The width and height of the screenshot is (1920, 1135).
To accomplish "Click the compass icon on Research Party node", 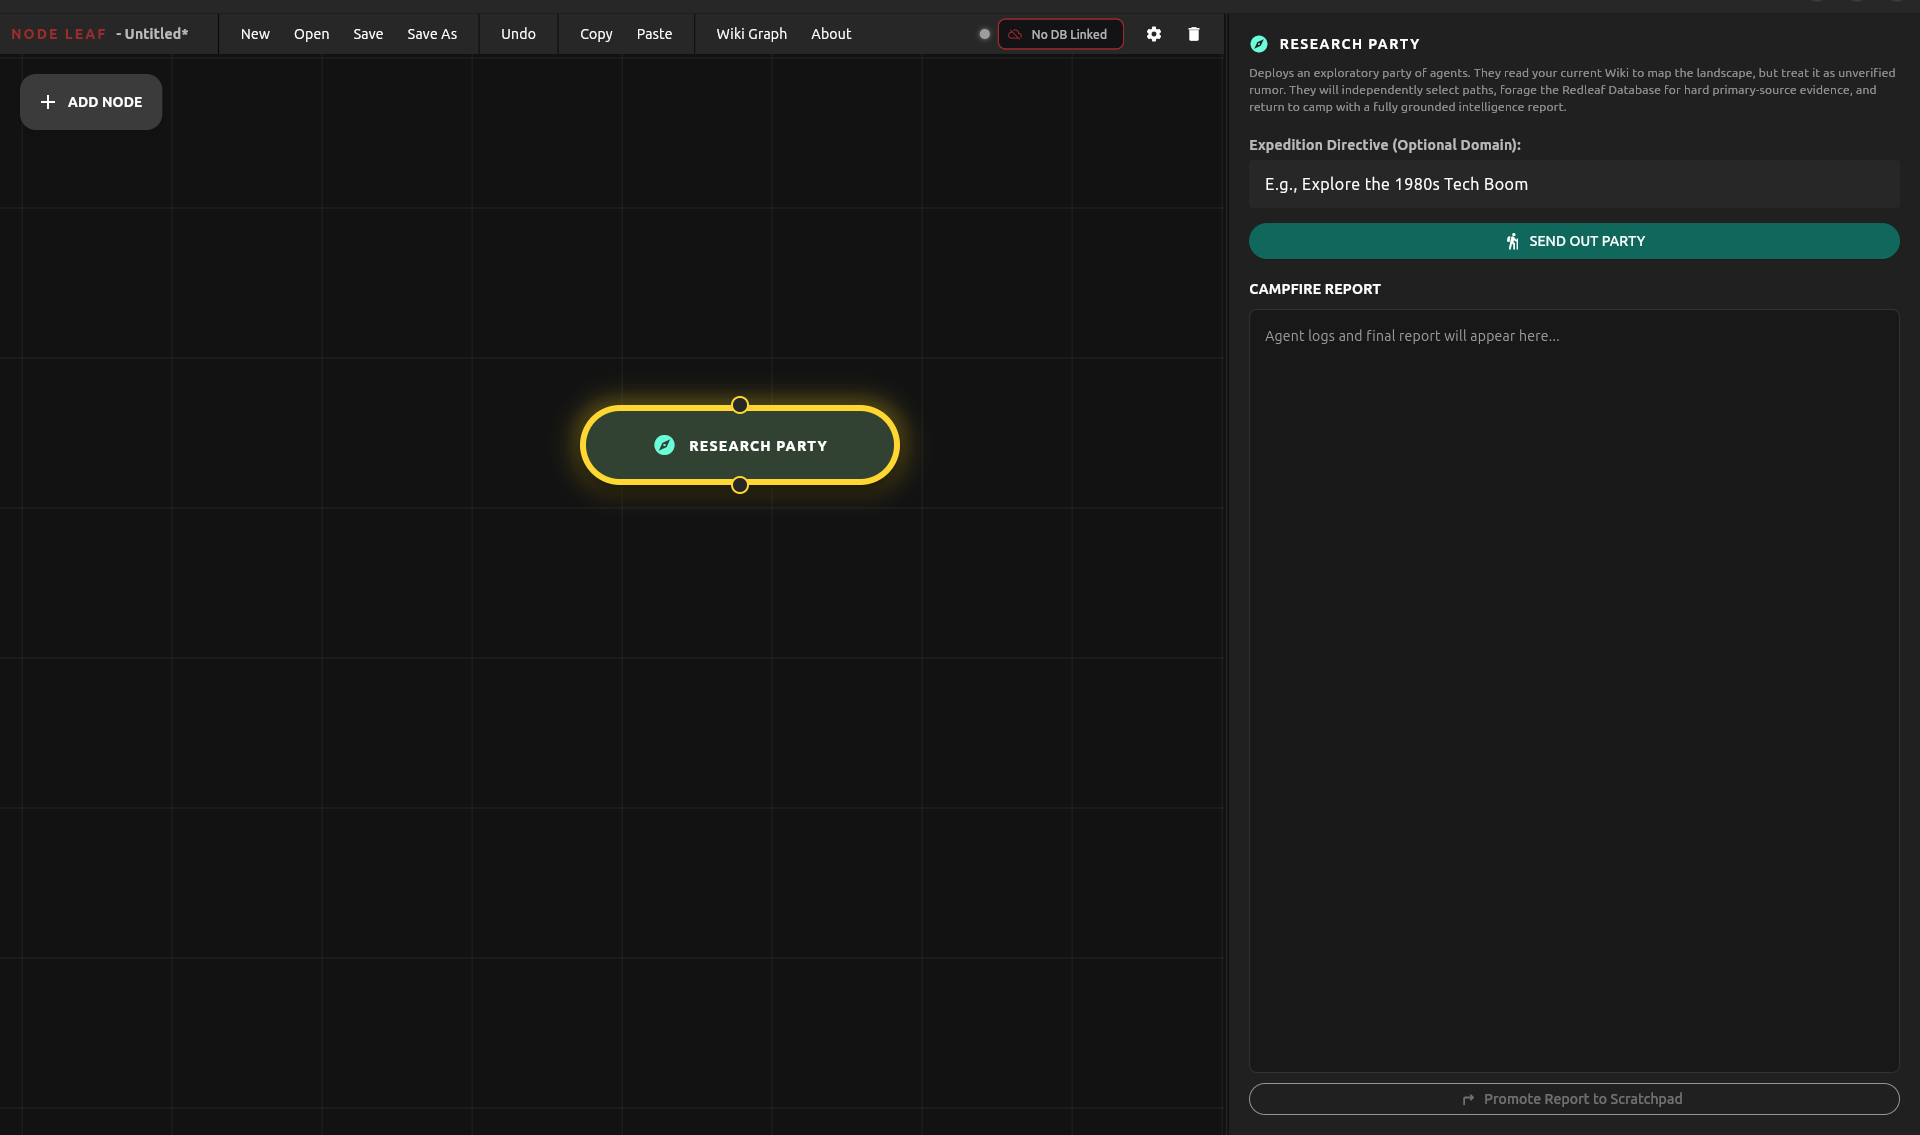I will click(664, 445).
